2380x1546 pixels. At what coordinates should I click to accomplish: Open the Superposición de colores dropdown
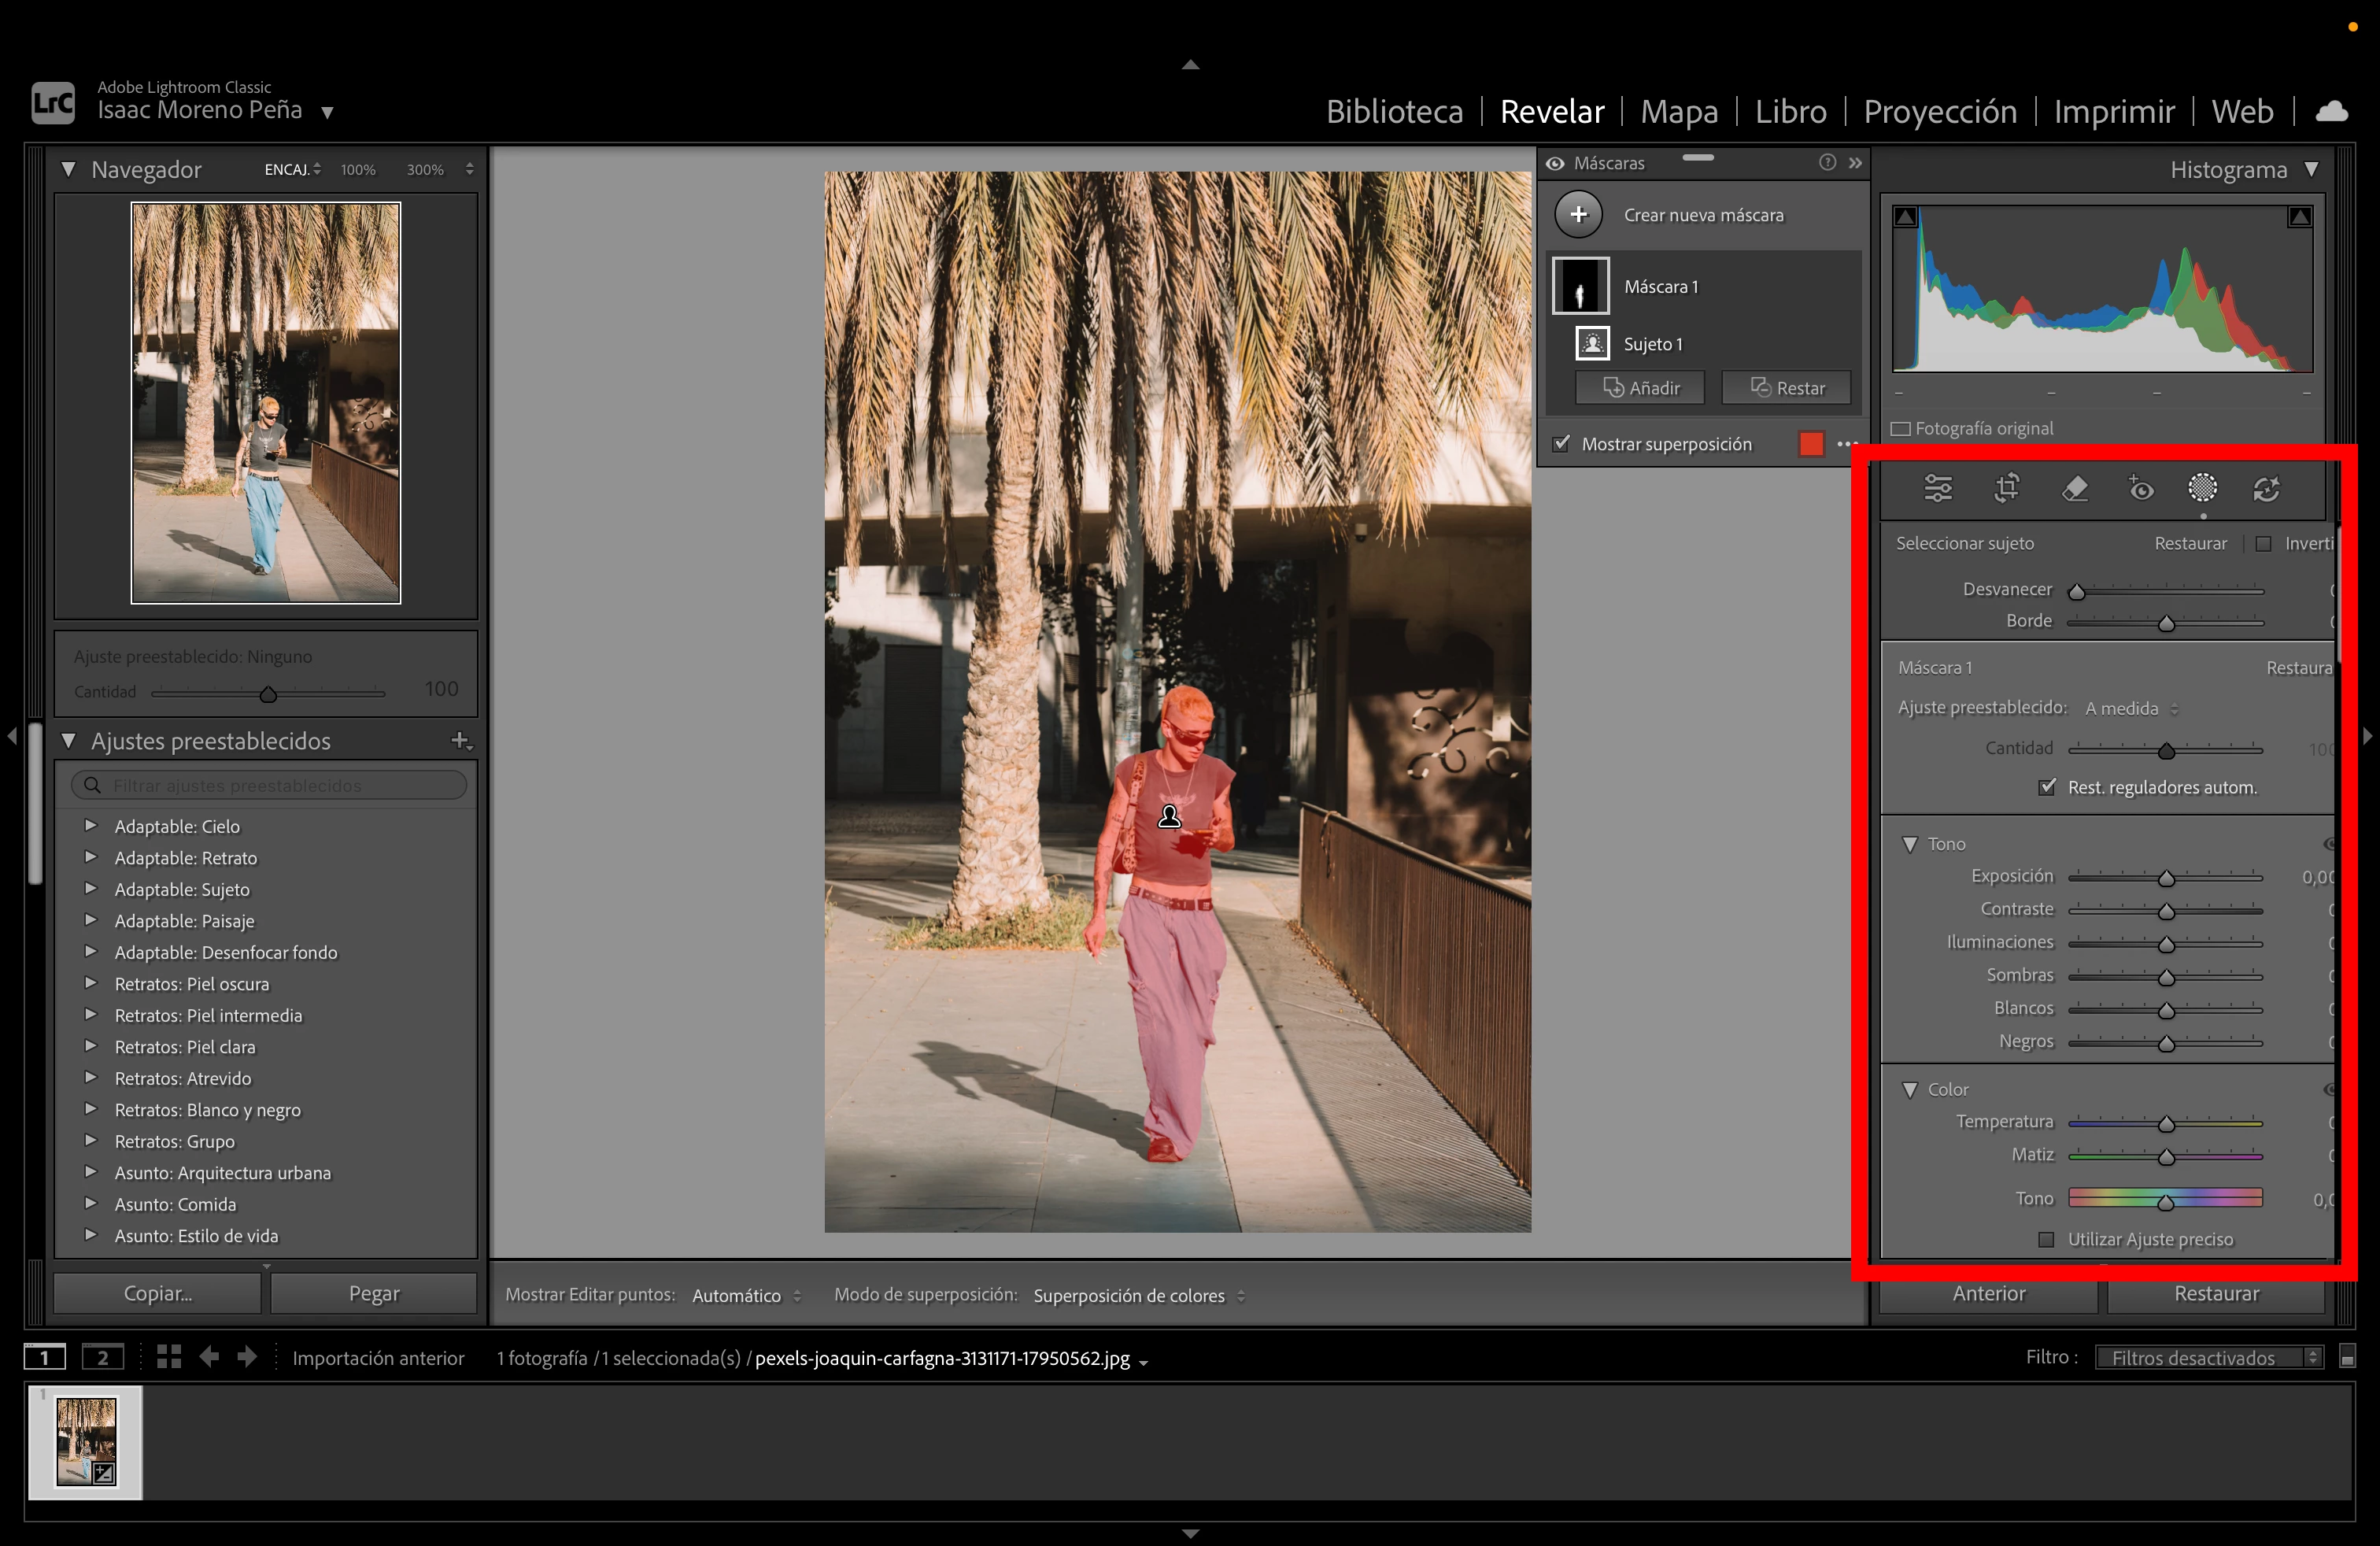pos(1139,1295)
